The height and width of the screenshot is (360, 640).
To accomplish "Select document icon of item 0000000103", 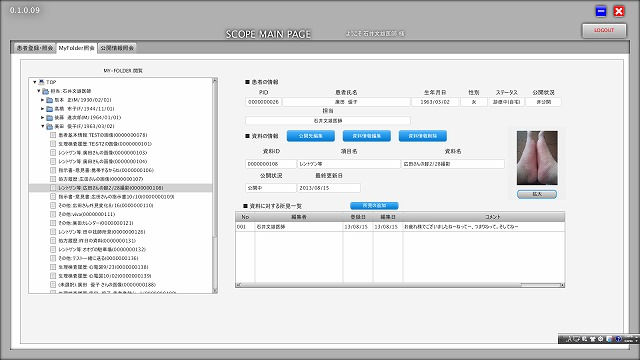I will point(53,153).
